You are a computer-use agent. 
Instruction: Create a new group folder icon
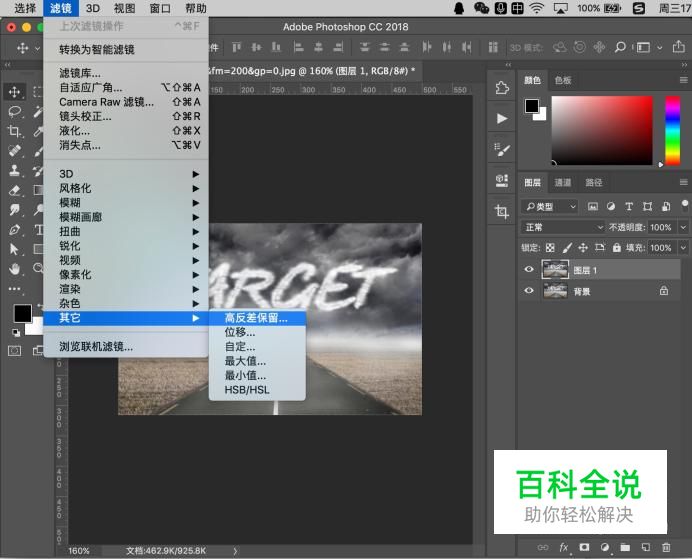(625, 548)
